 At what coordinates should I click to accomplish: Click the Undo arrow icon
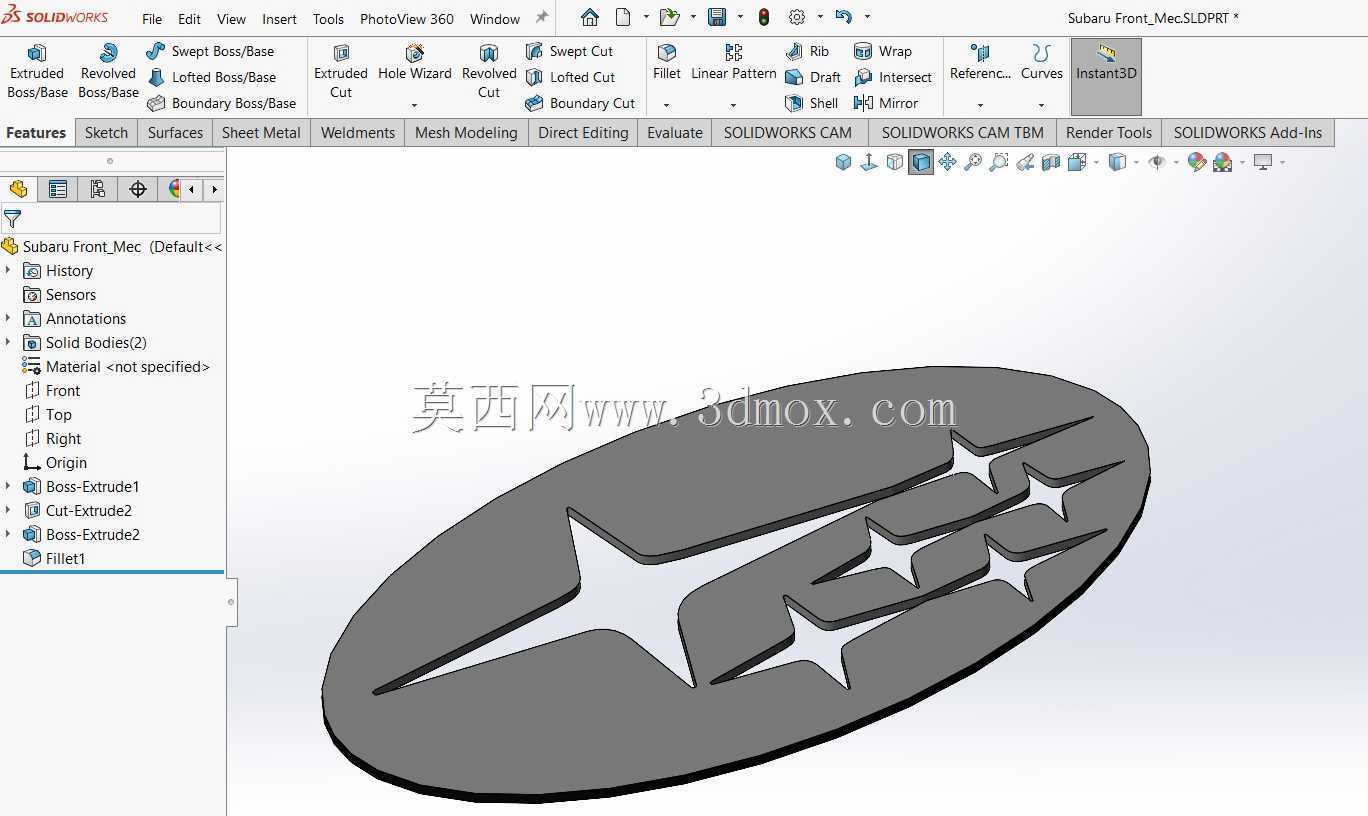click(x=844, y=18)
